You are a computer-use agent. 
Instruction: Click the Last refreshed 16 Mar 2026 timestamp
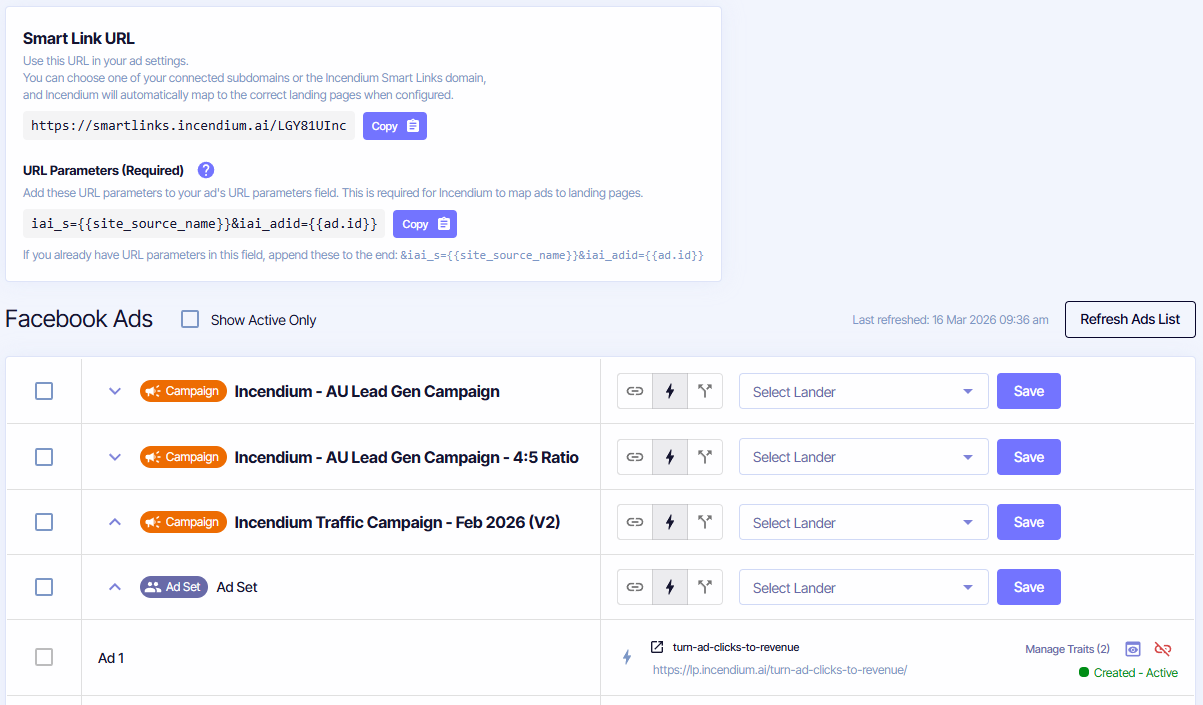[950, 320]
